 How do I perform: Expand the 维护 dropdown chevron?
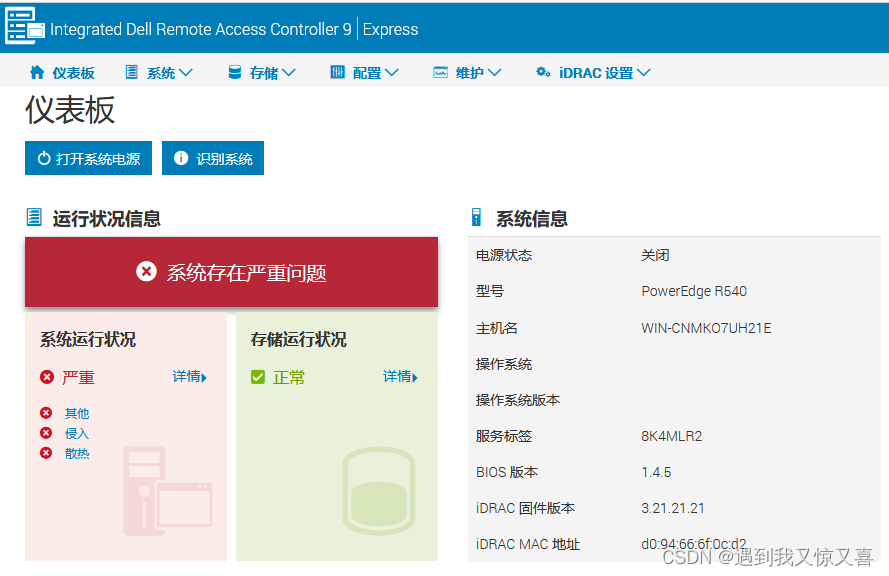tap(494, 73)
